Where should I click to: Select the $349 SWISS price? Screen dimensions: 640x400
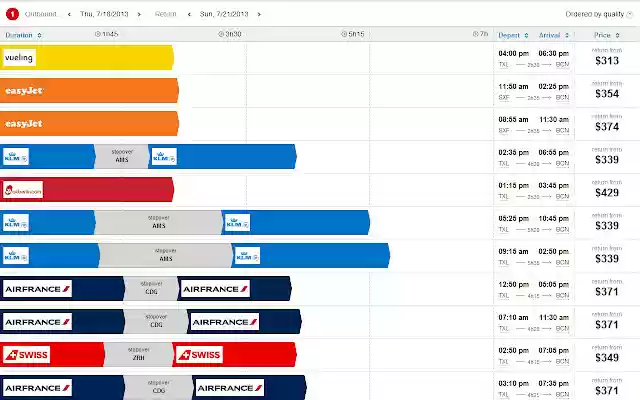(x=607, y=358)
